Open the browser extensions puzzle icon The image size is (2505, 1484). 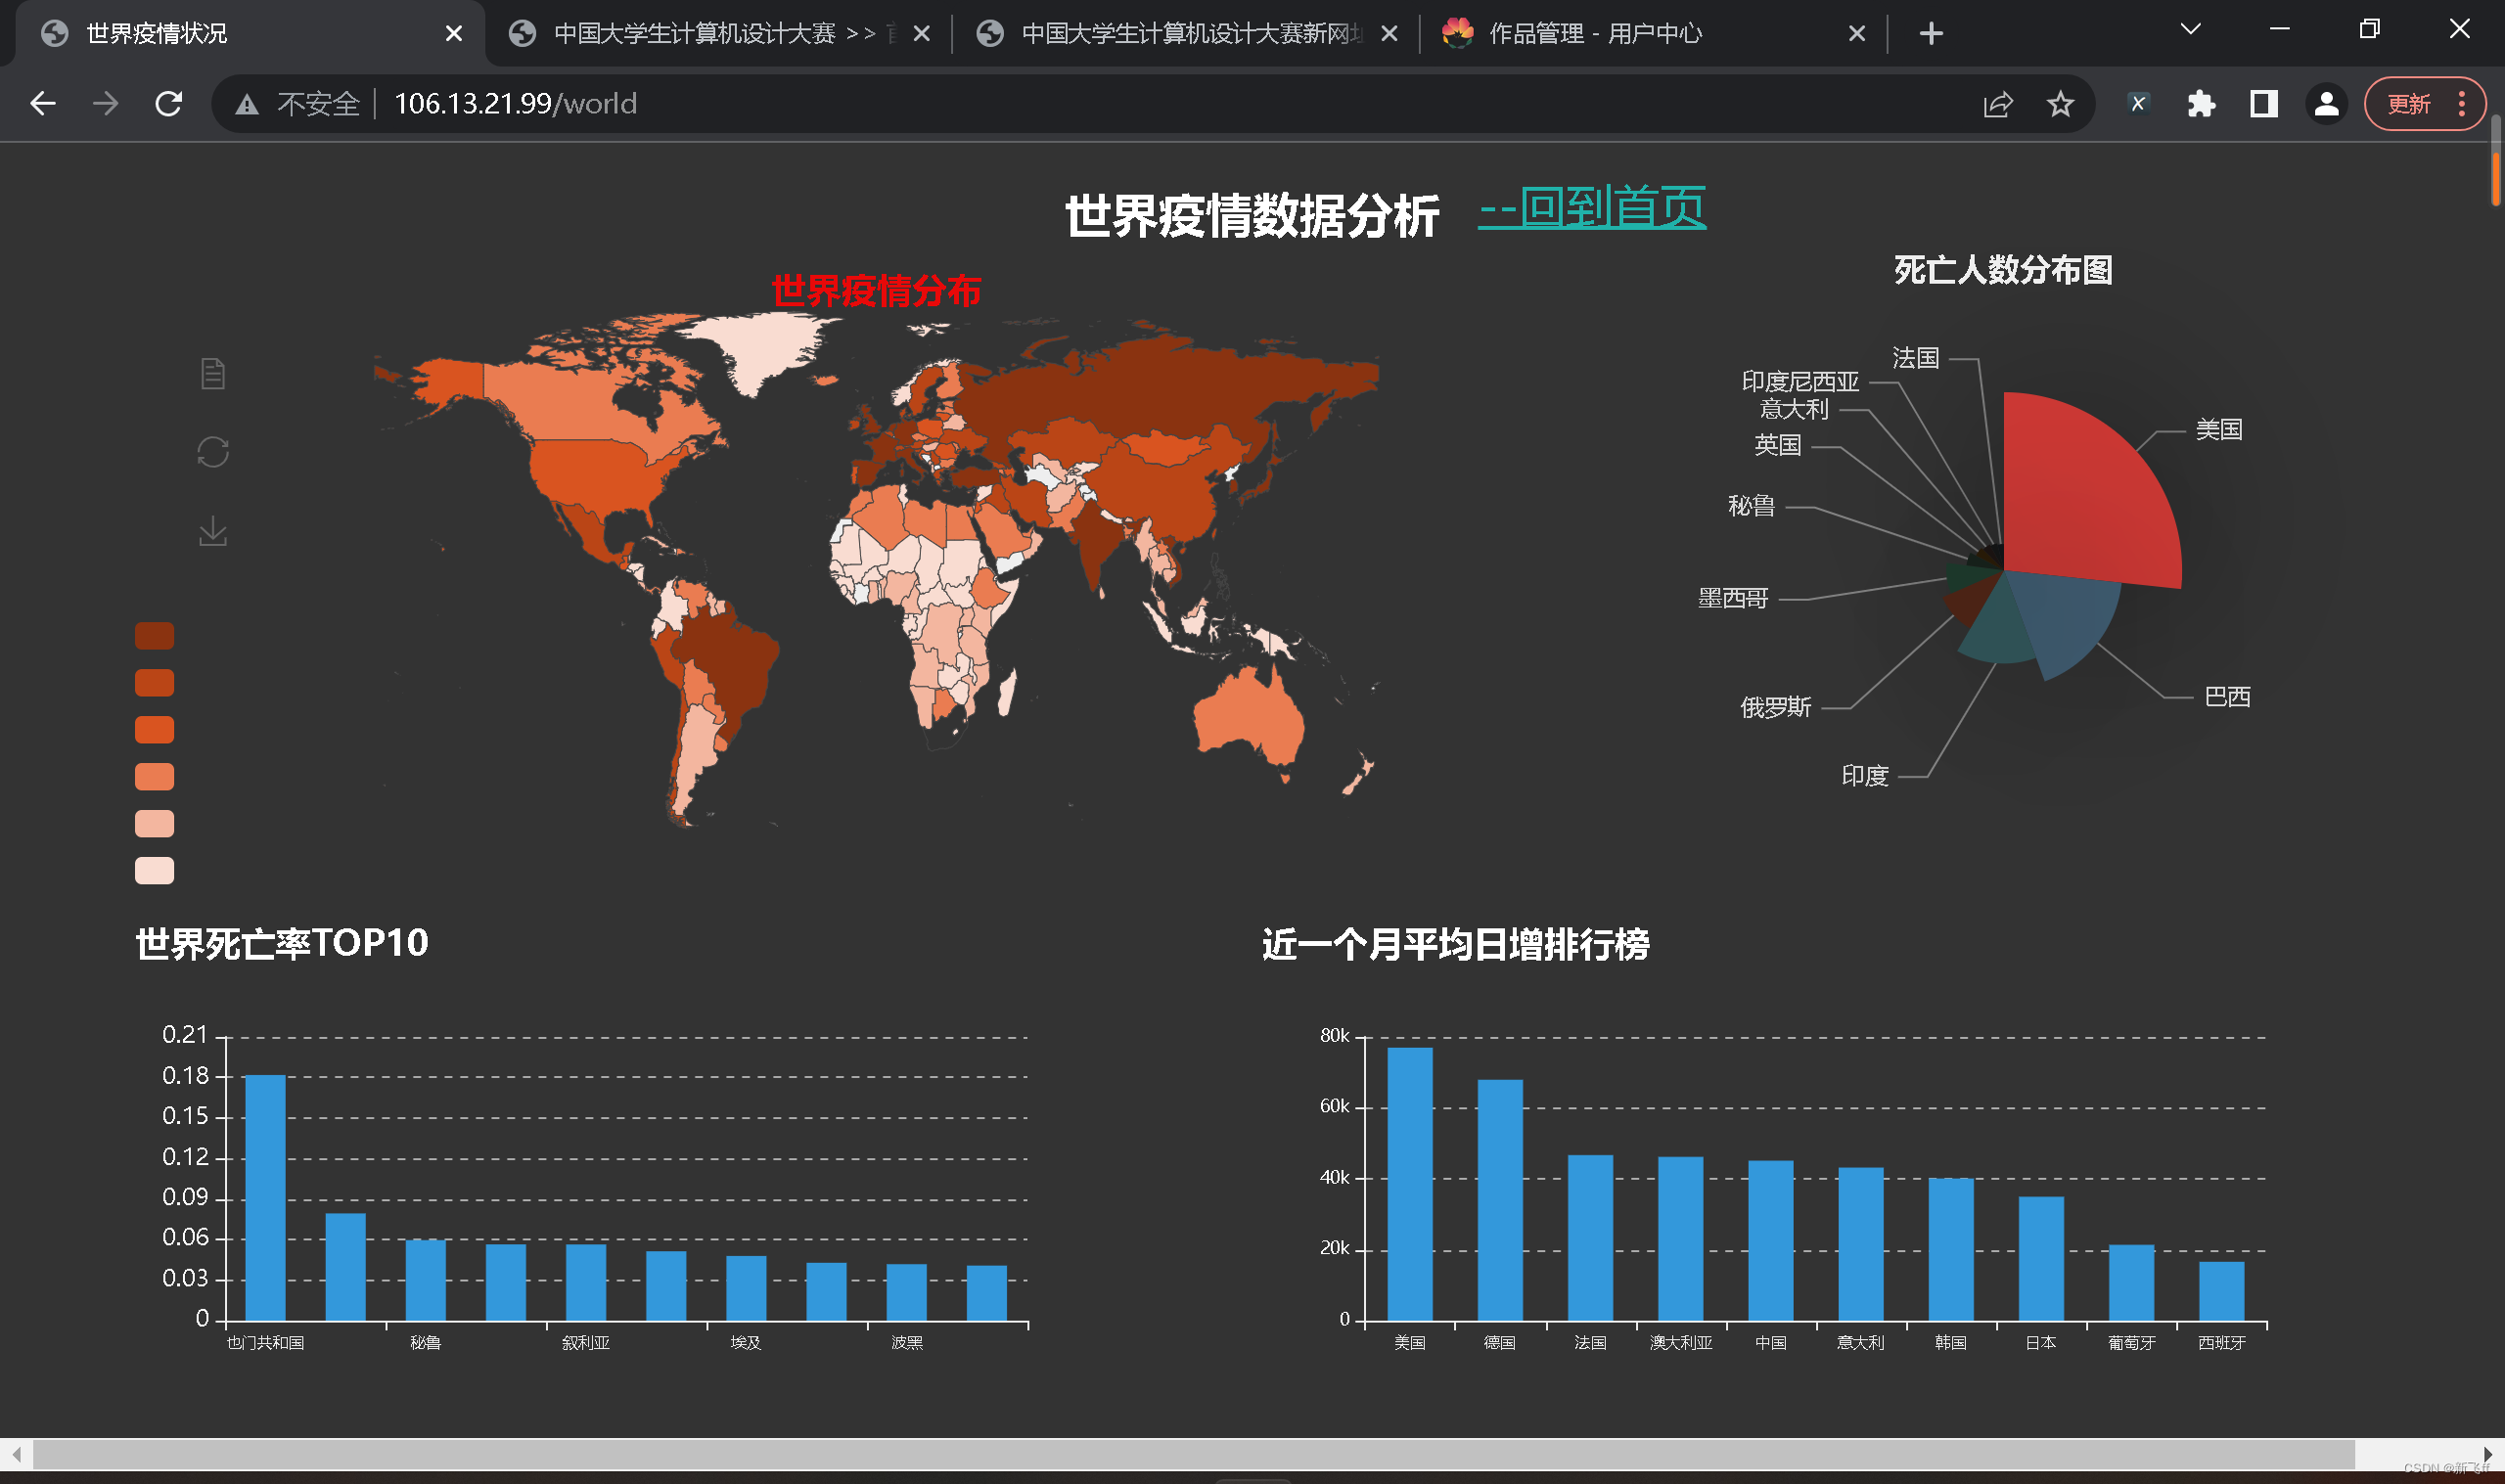click(2201, 104)
